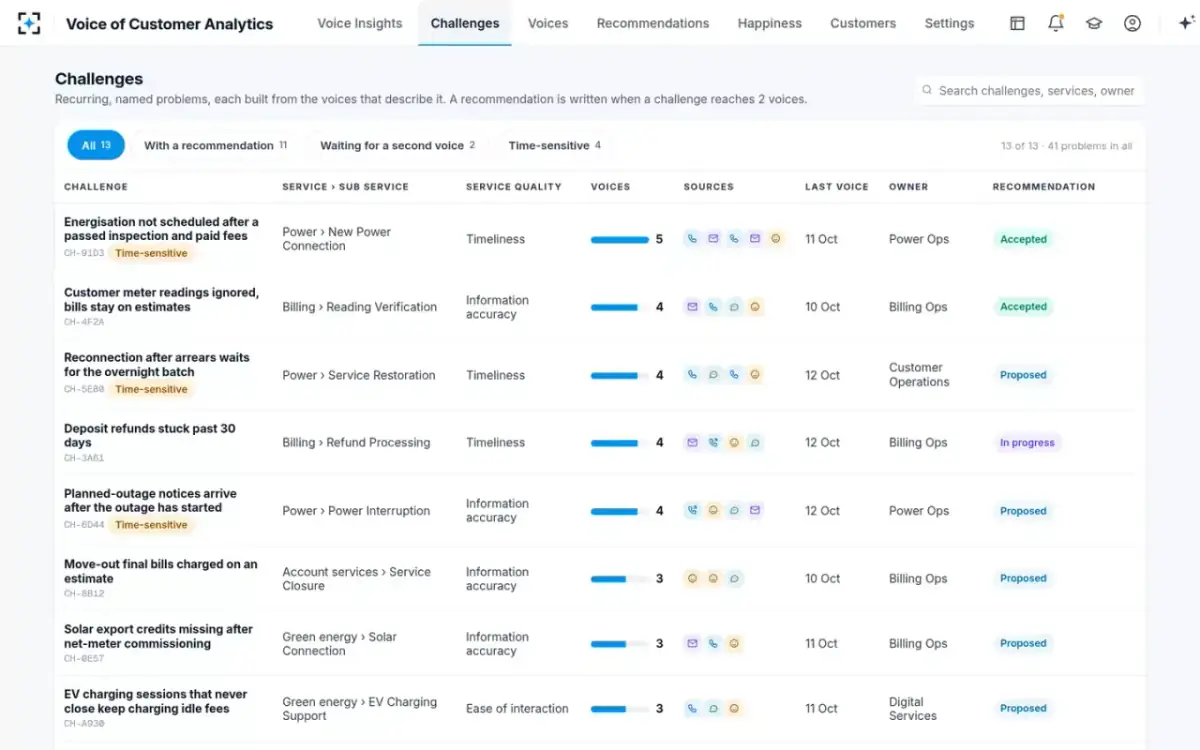Open challenge Planned-outage notices arrive late
This screenshot has width=1200, height=750.
pos(150,501)
